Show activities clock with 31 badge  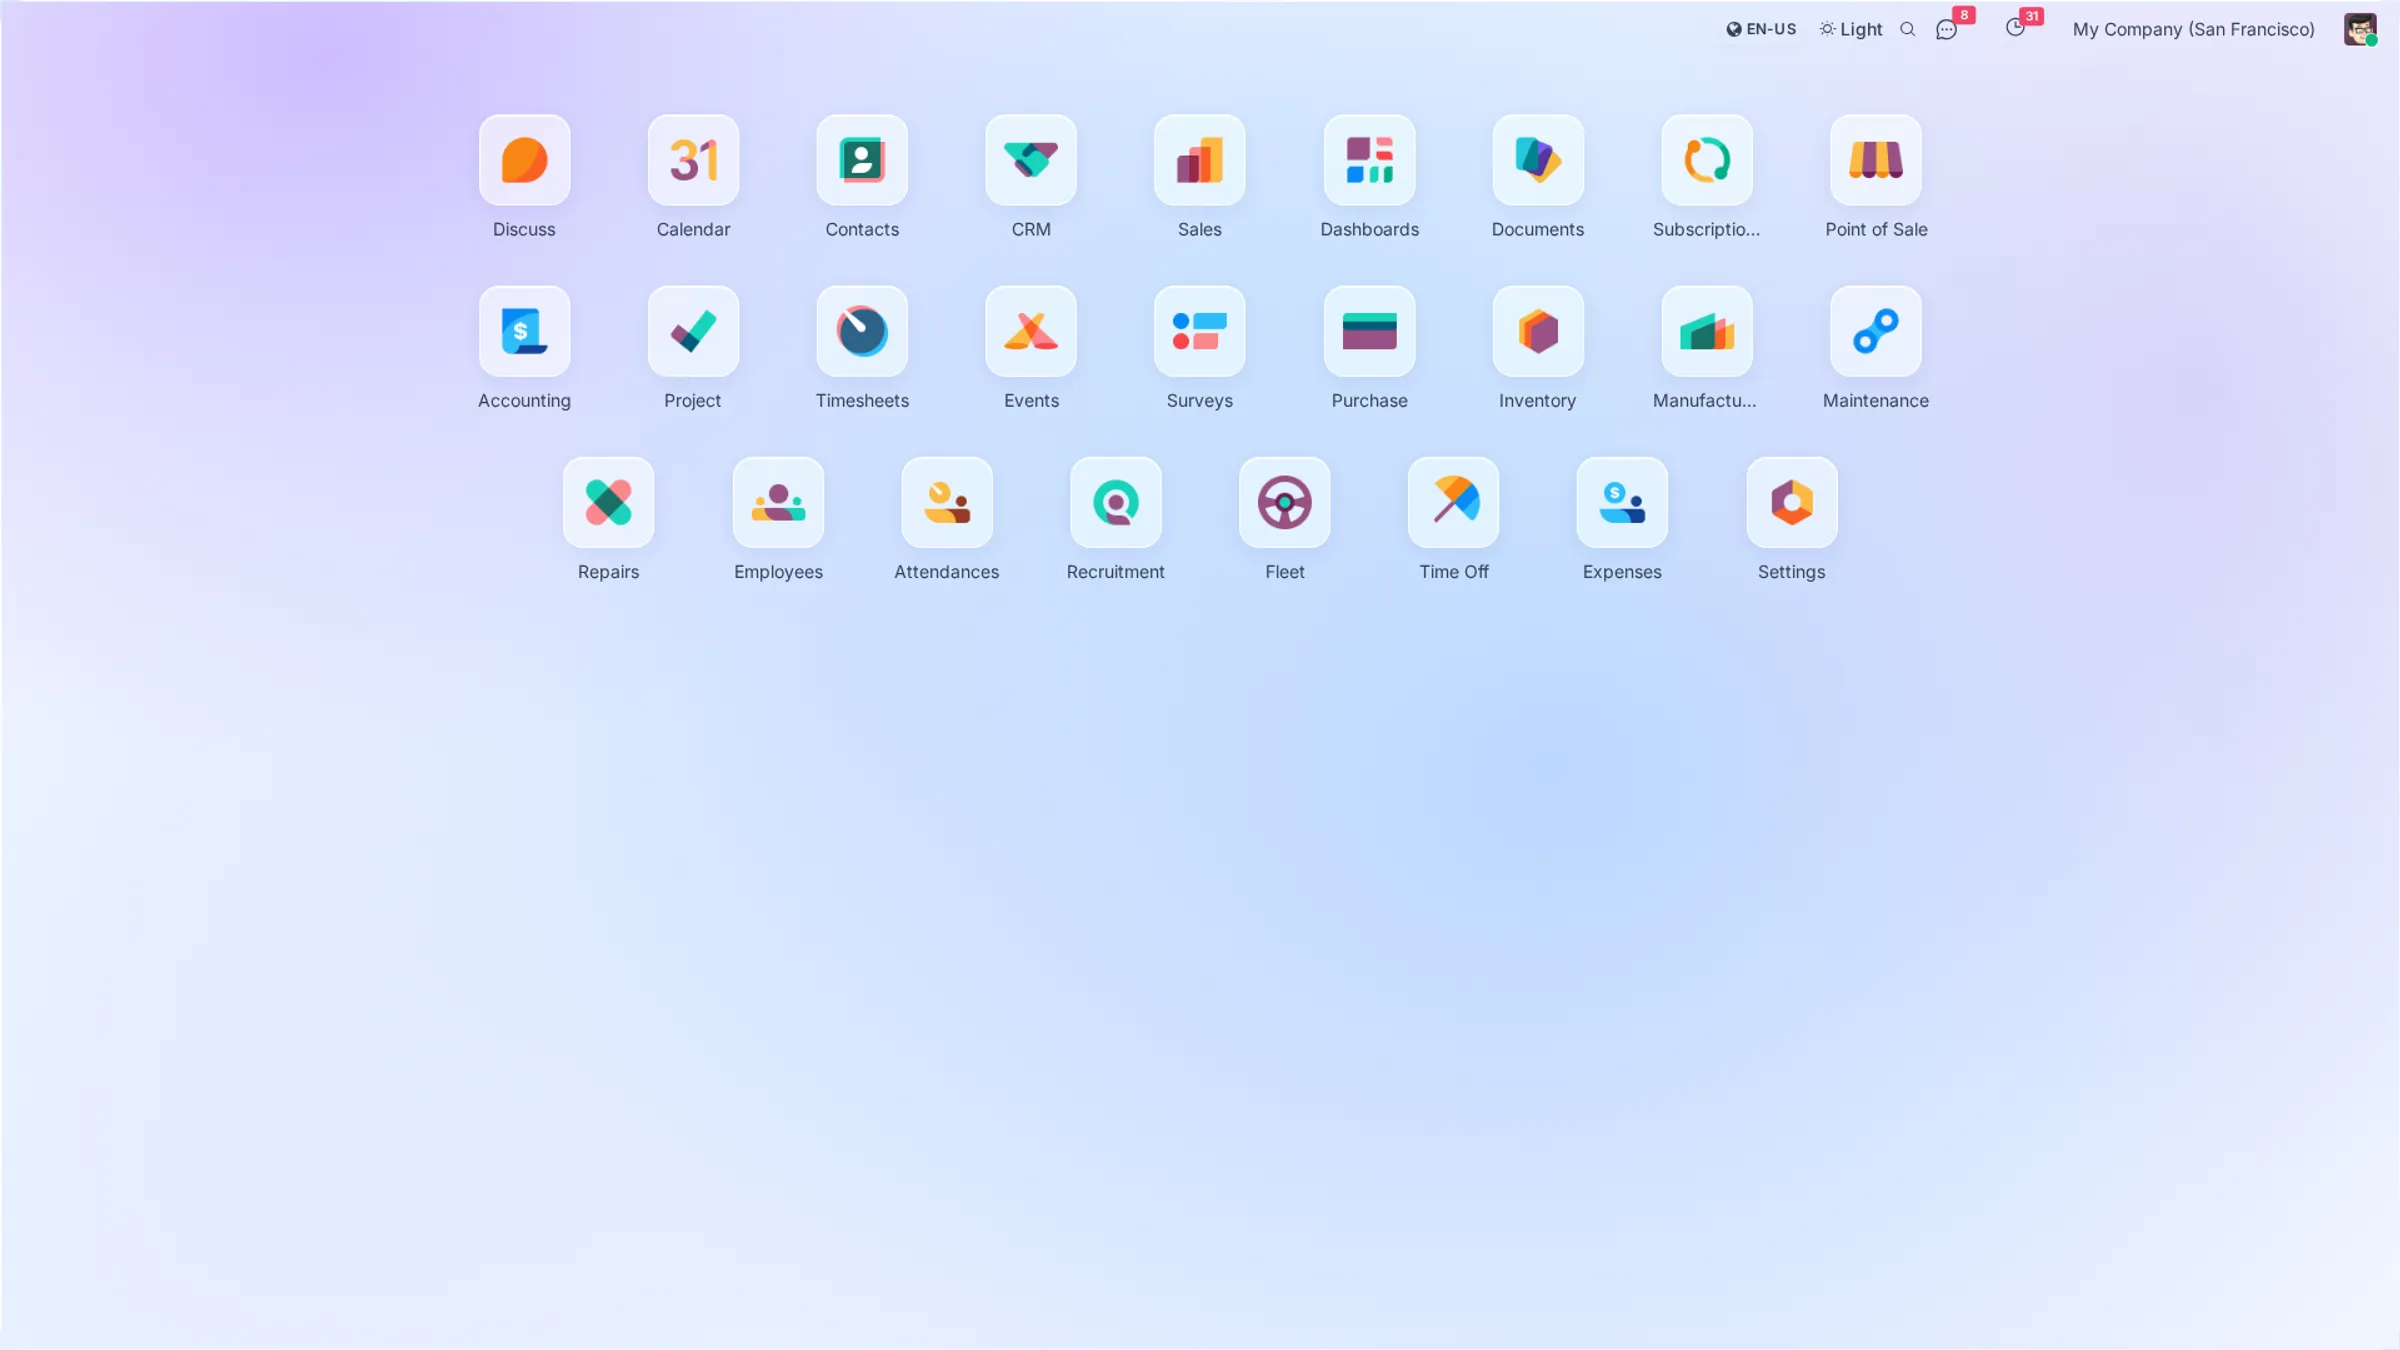pos(2015,29)
